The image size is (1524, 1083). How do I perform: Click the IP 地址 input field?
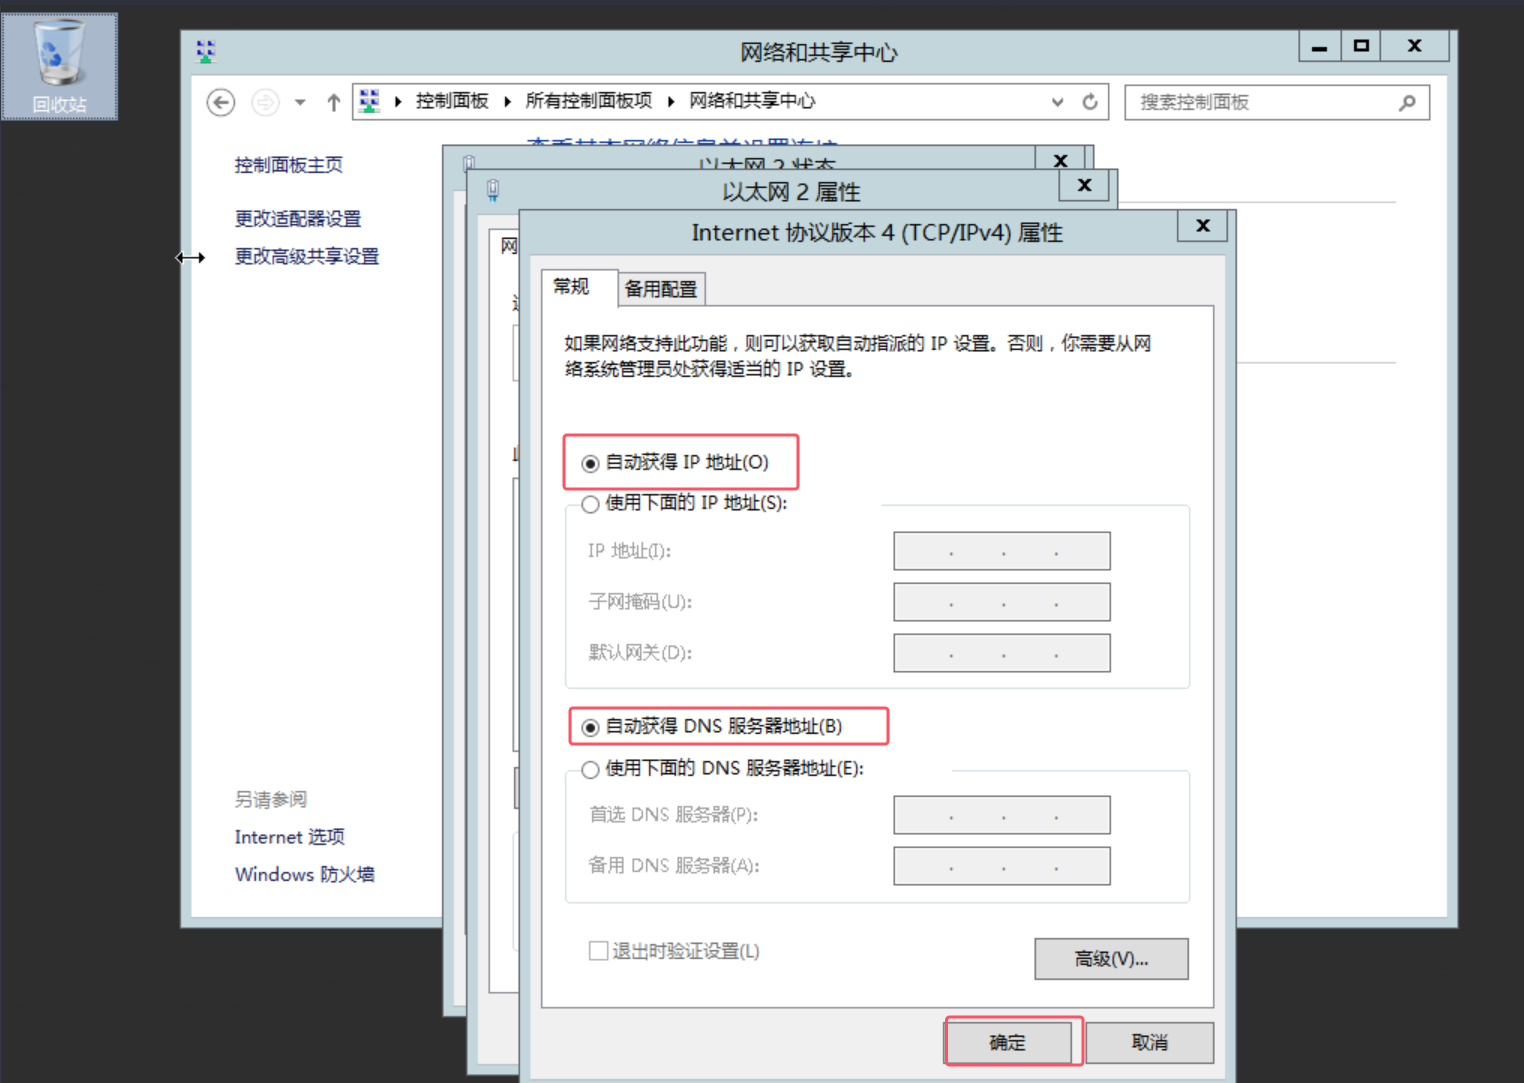point(1001,551)
